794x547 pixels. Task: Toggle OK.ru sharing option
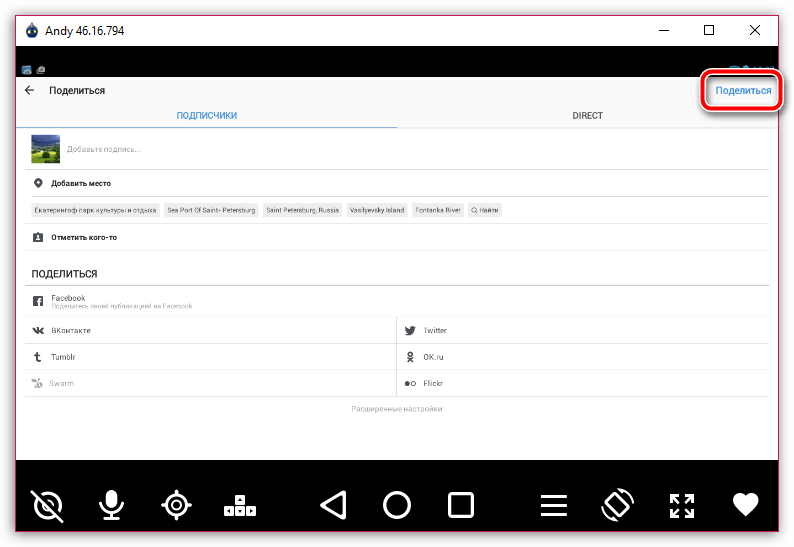point(583,357)
